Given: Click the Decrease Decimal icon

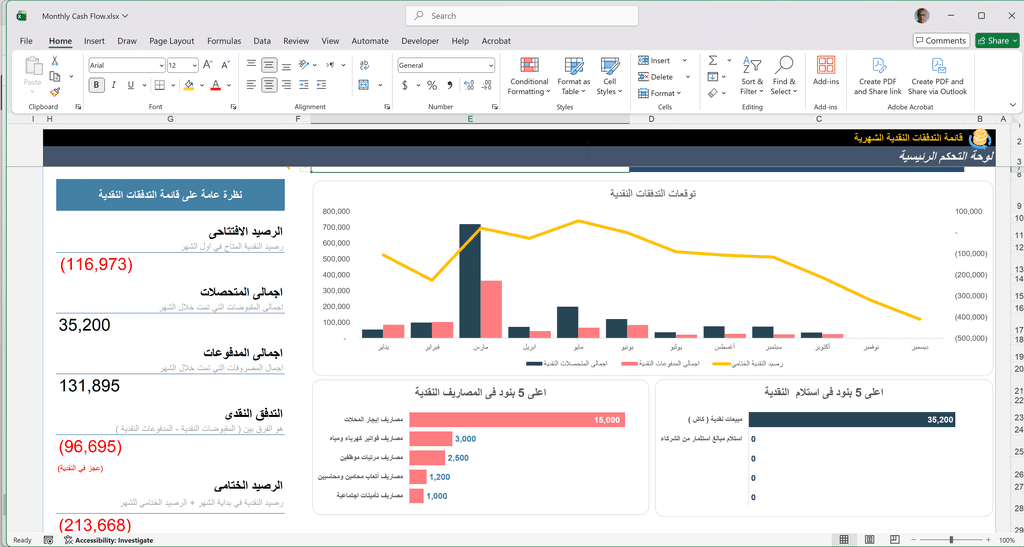Looking at the screenshot, I should pos(487,85).
